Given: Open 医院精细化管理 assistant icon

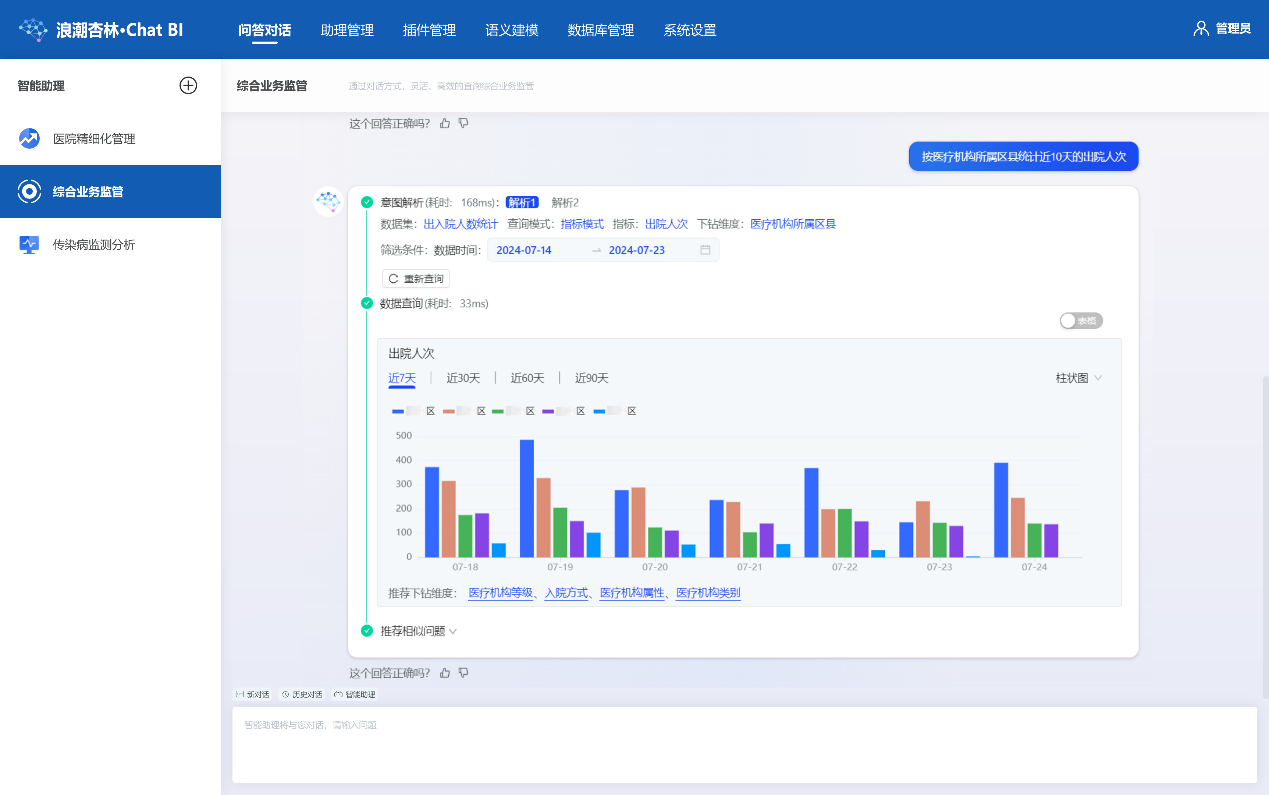Looking at the screenshot, I should [29, 139].
